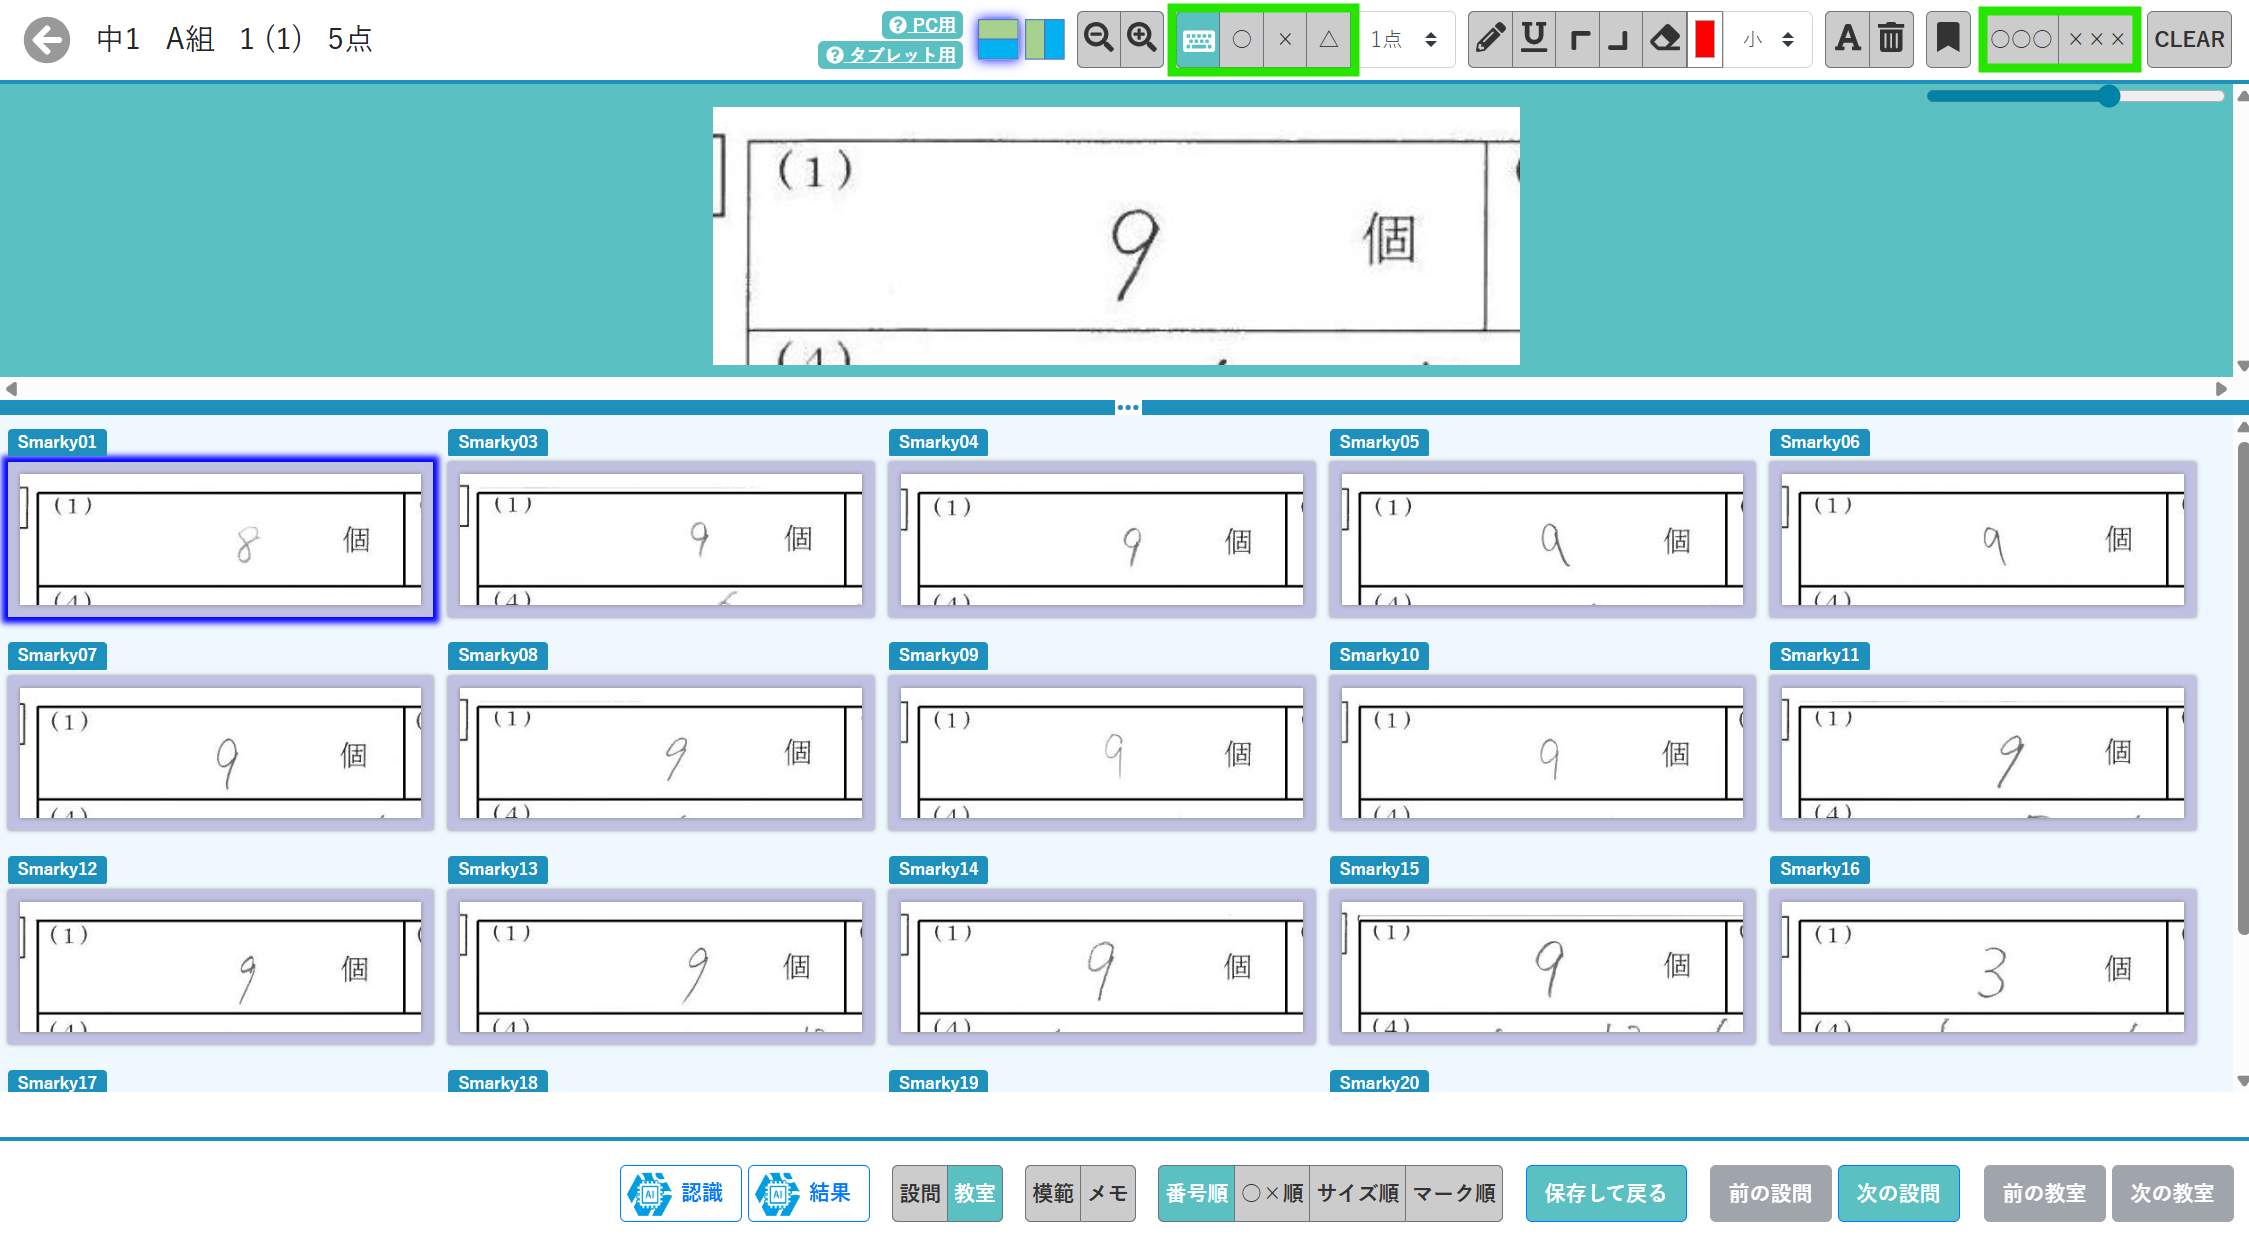Select the Smarky16 answer thumbnail
The image size is (2249, 1234).
[x=1981, y=966]
